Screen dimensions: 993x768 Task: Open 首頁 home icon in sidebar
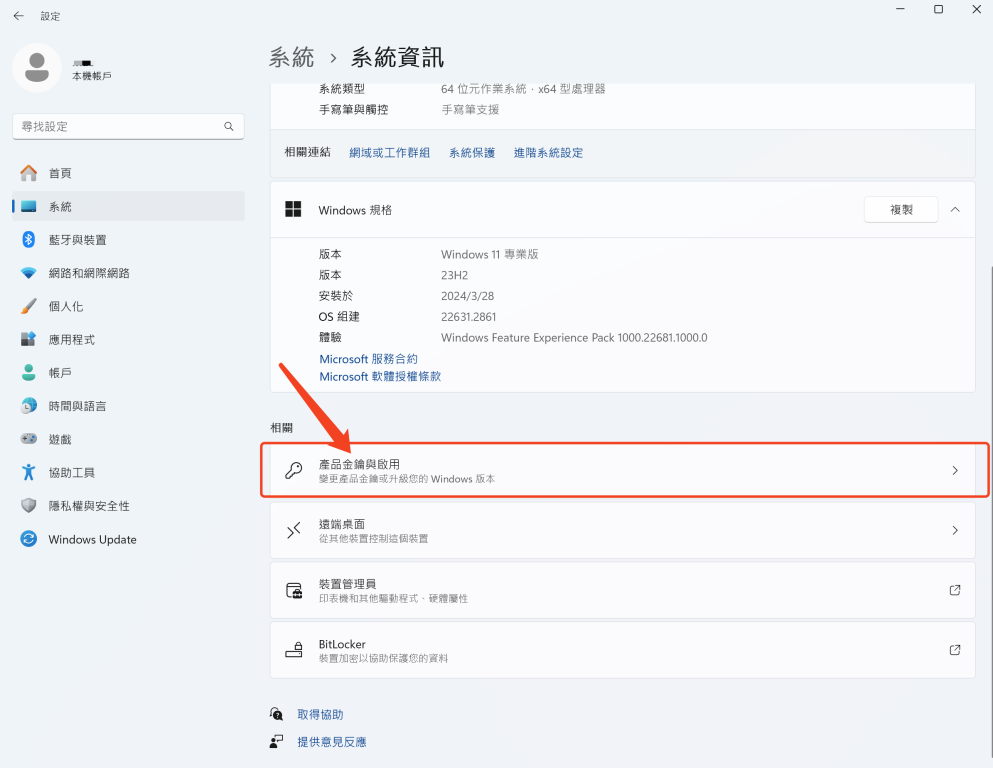[29, 173]
